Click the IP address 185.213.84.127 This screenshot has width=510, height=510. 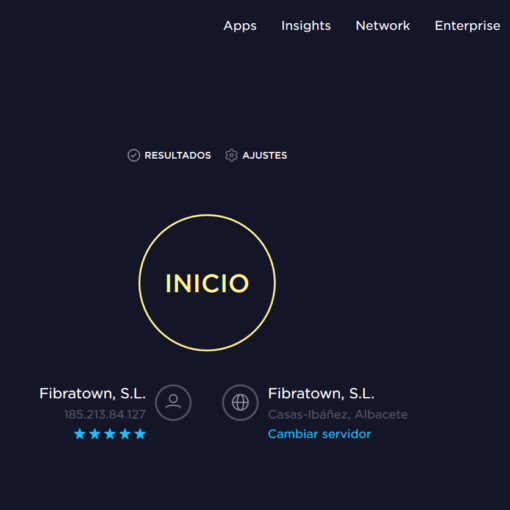(105, 414)
